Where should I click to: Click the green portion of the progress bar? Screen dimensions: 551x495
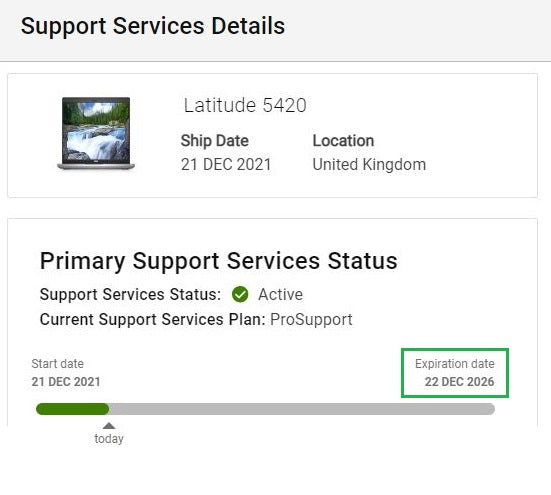tap(72, 409)
